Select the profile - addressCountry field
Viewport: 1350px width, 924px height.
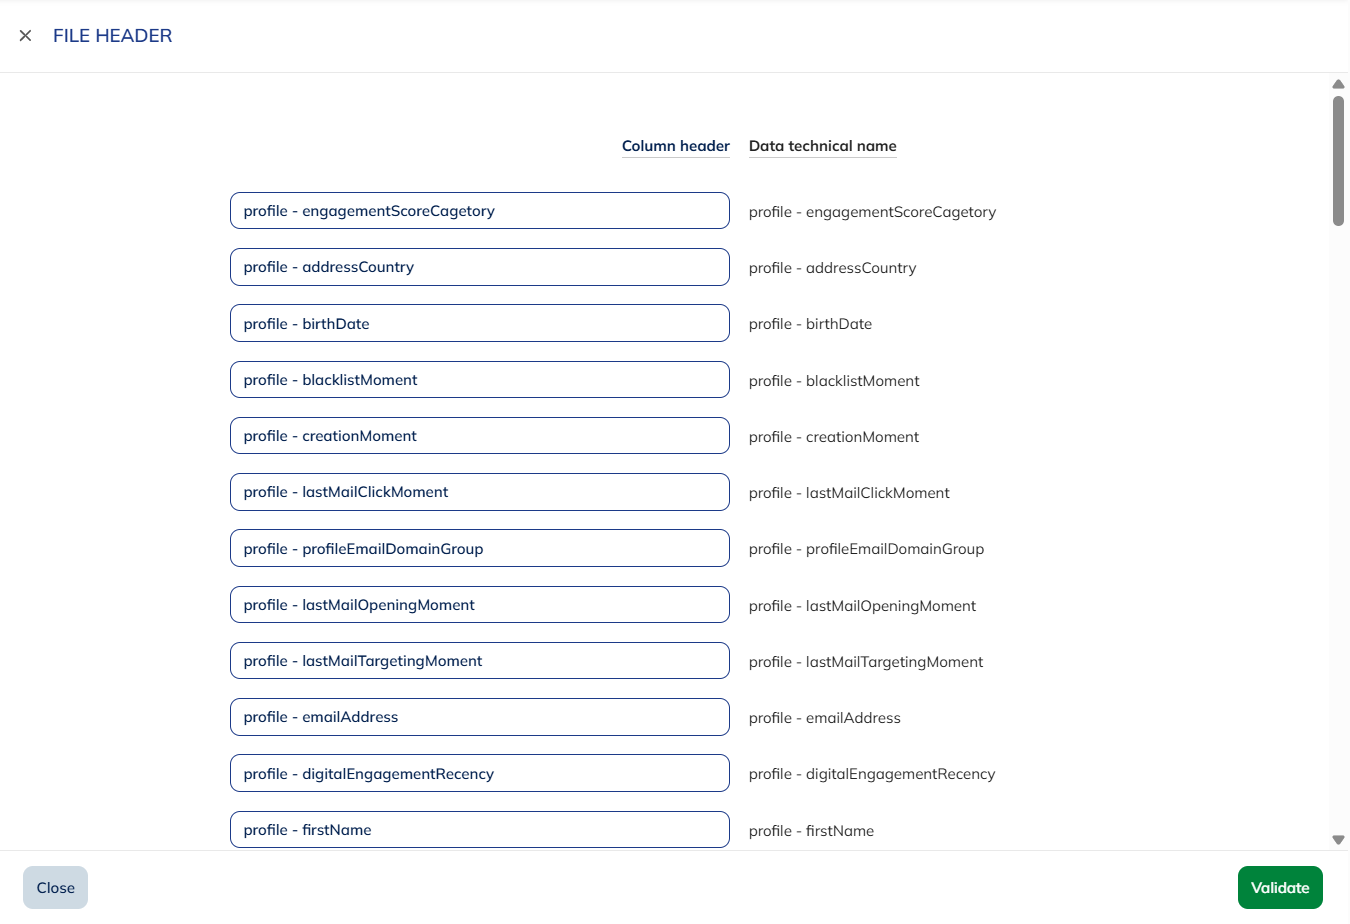tap(479, 267)
